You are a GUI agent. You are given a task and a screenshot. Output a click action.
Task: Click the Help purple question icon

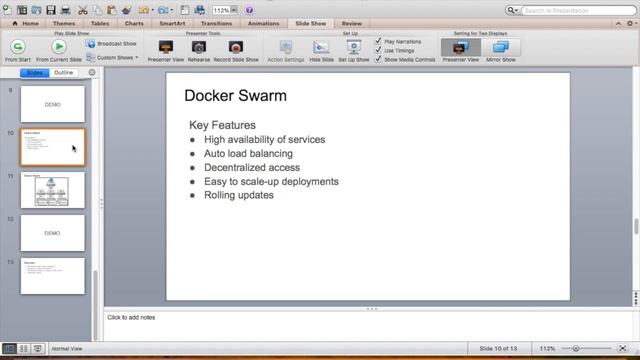249,10
